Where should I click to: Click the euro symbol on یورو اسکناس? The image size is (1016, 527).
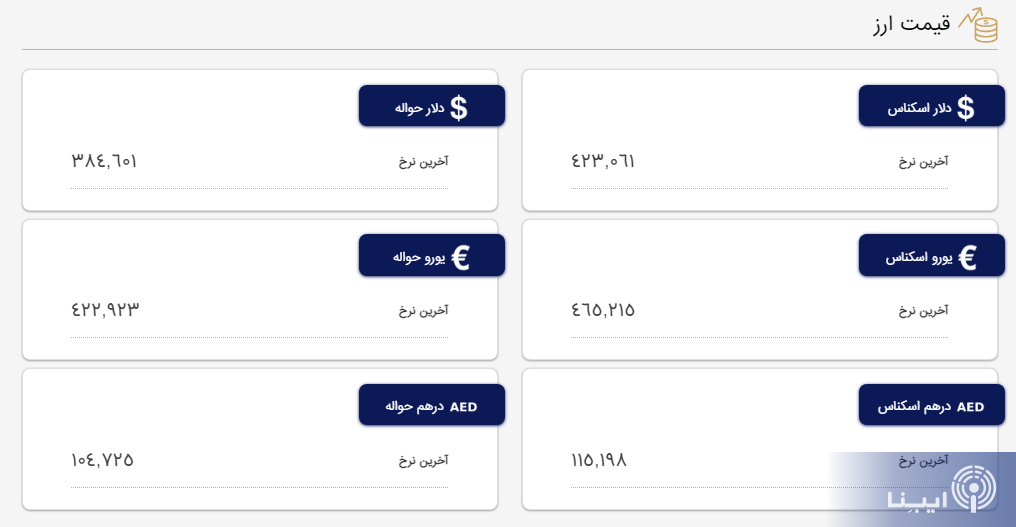[967, 257]
